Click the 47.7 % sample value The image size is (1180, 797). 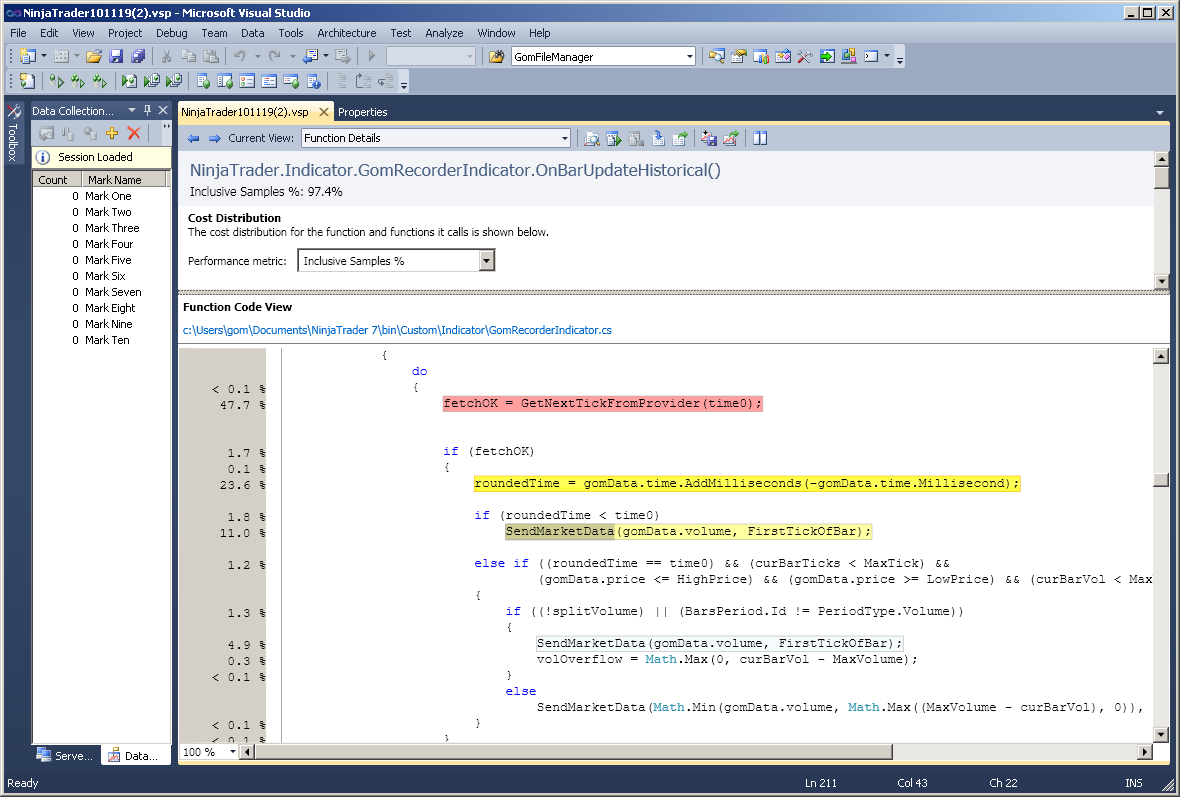coord(242,405)
